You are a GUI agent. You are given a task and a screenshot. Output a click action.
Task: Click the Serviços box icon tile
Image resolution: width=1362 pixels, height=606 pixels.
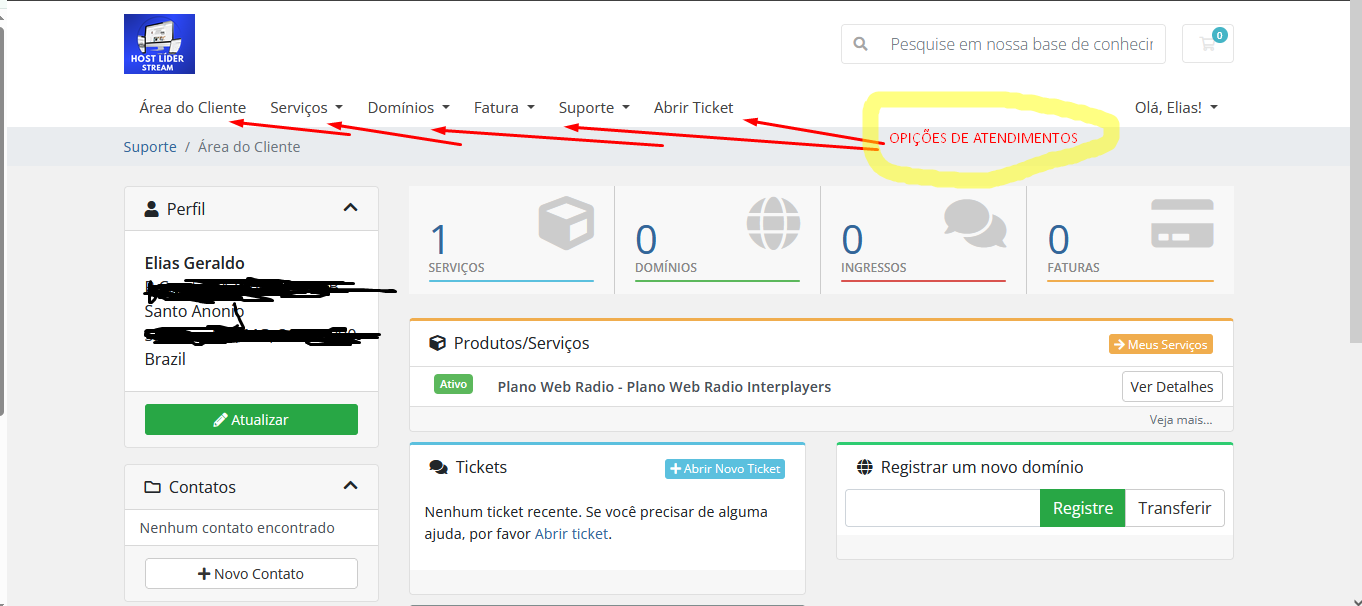565,224
